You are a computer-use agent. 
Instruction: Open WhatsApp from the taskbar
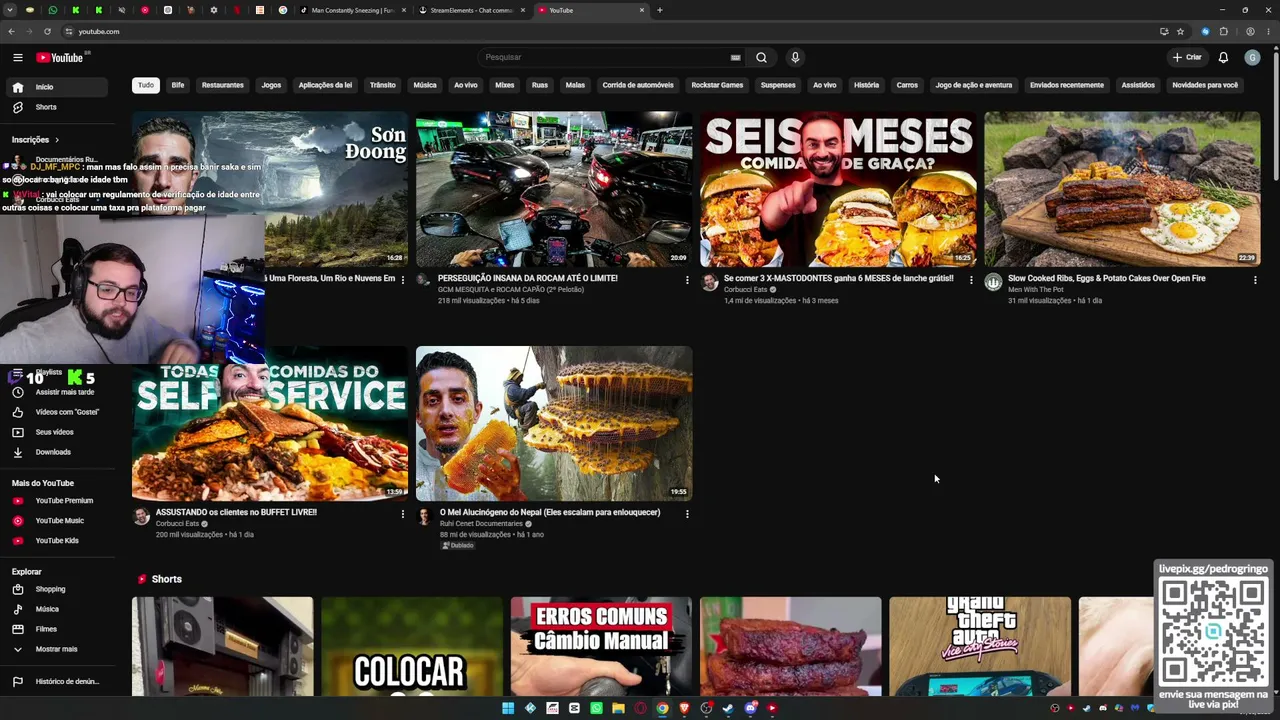tap(596, 708)
